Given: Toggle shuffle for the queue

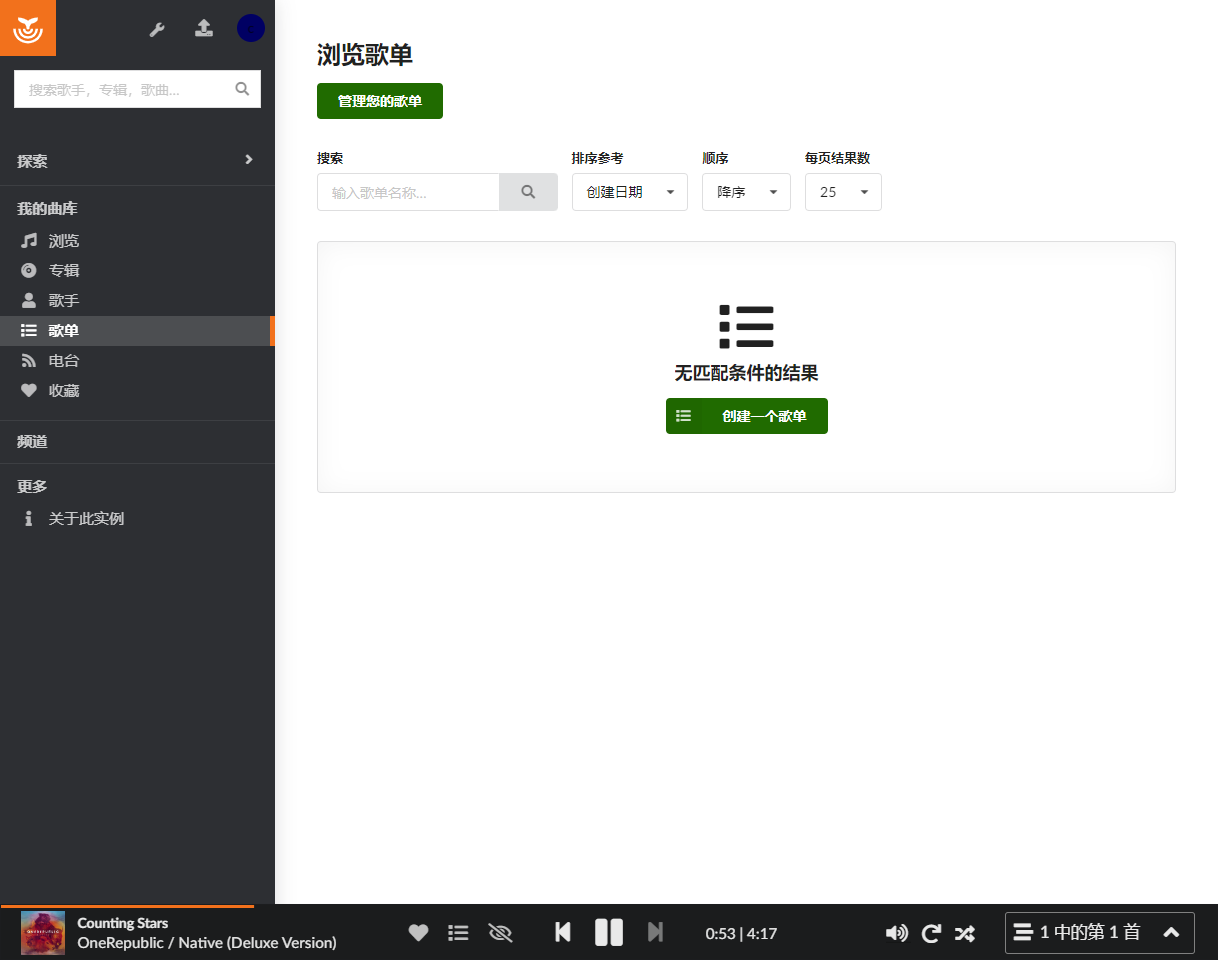Looking at the screenshot, I should (964, 933).
